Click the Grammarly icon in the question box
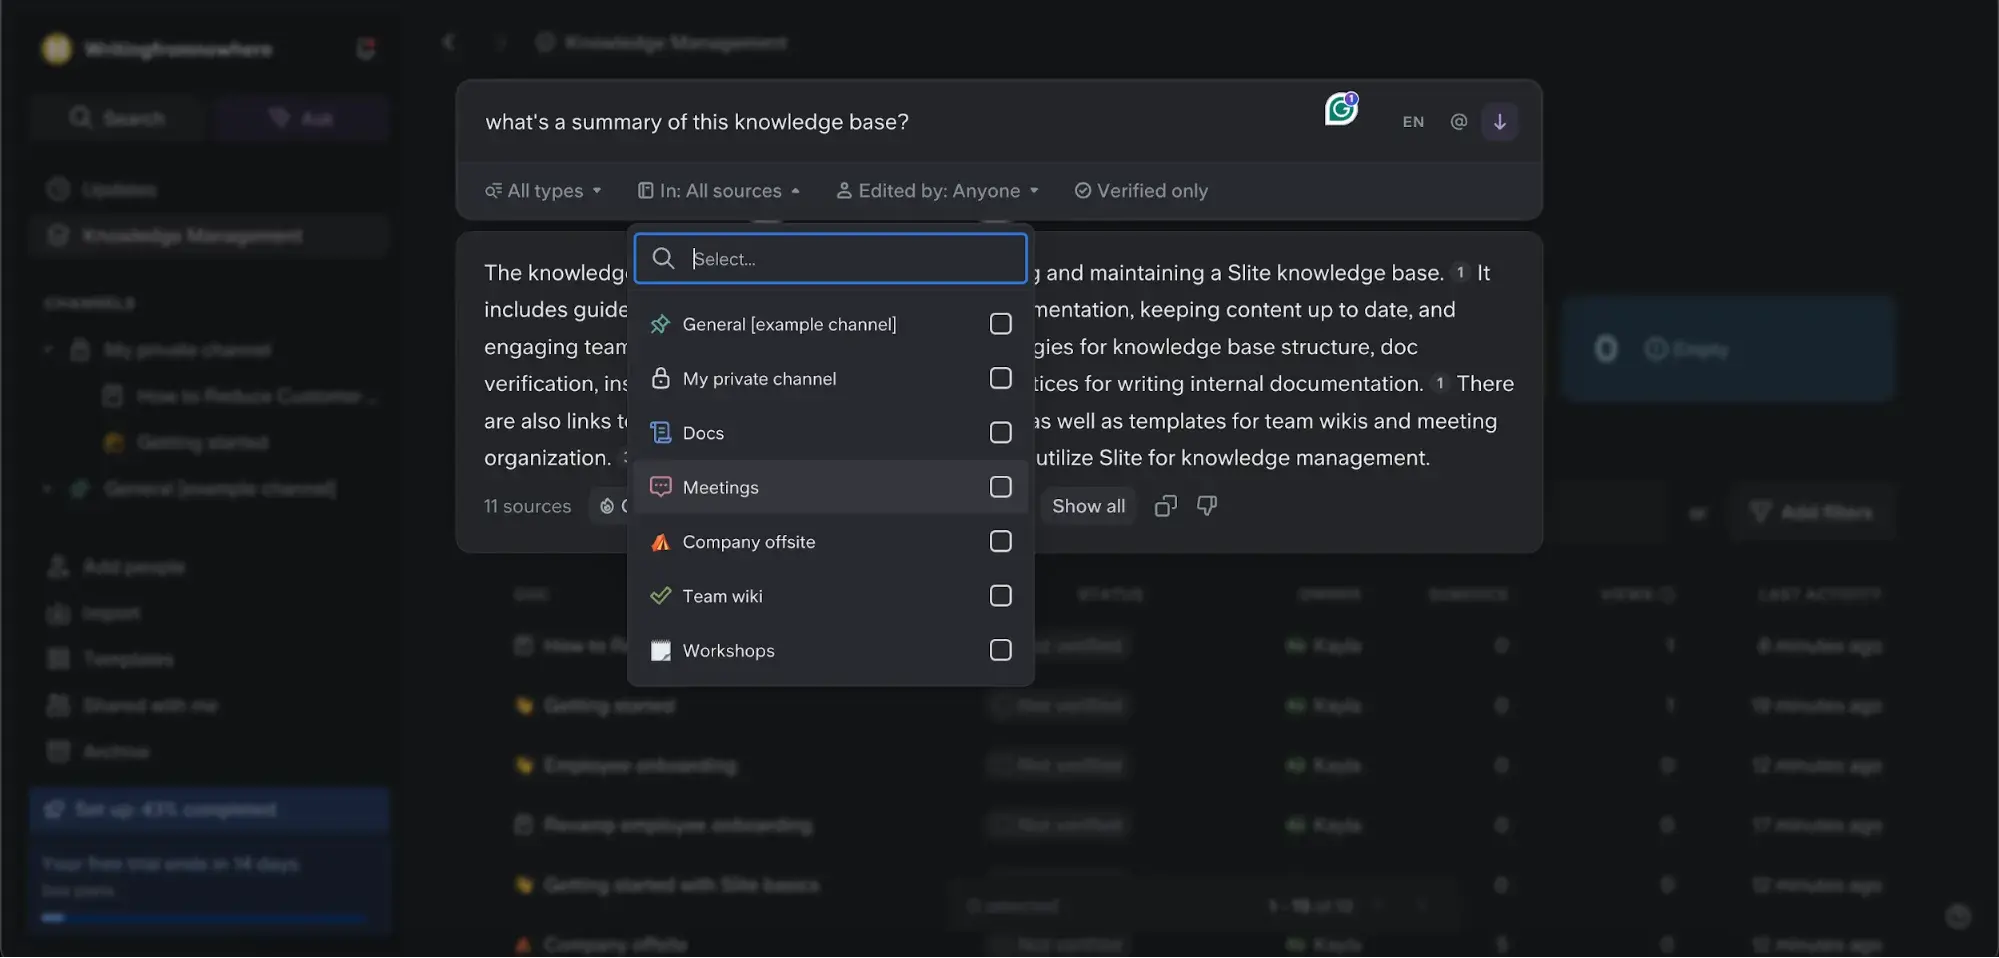 1340,109
